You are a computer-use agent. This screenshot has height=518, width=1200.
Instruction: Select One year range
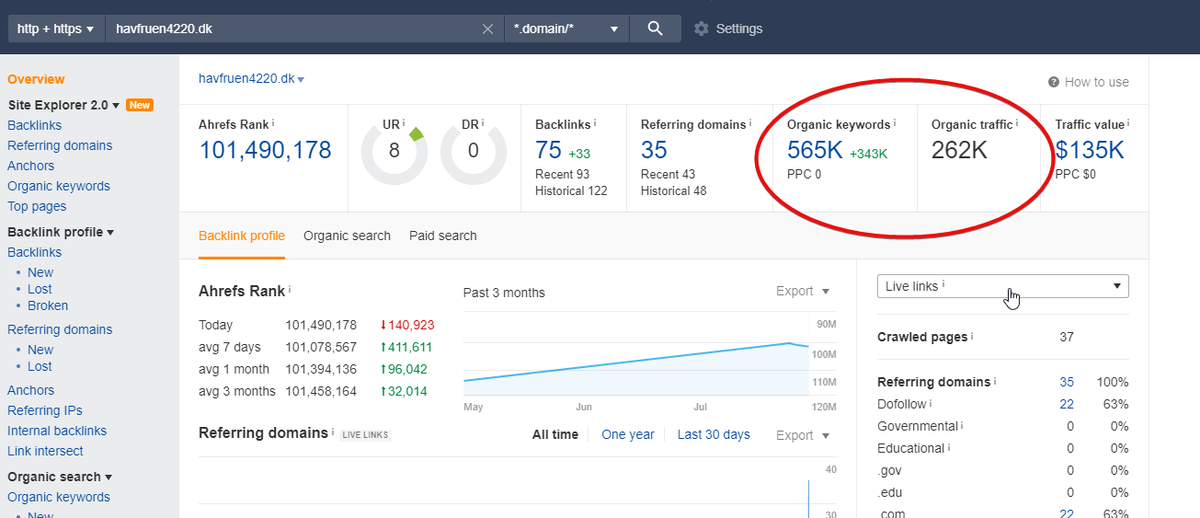tap(628, 435)
